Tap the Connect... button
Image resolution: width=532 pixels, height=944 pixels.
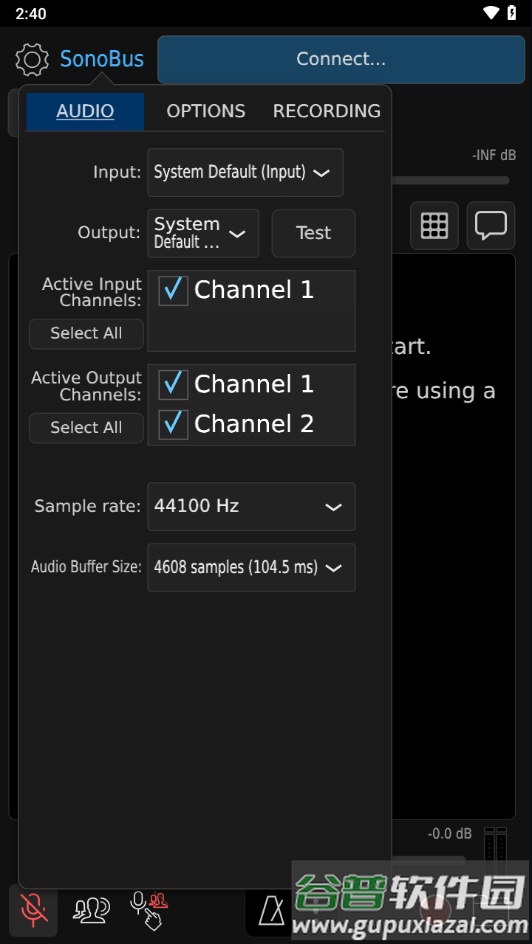tap(341, 59)
